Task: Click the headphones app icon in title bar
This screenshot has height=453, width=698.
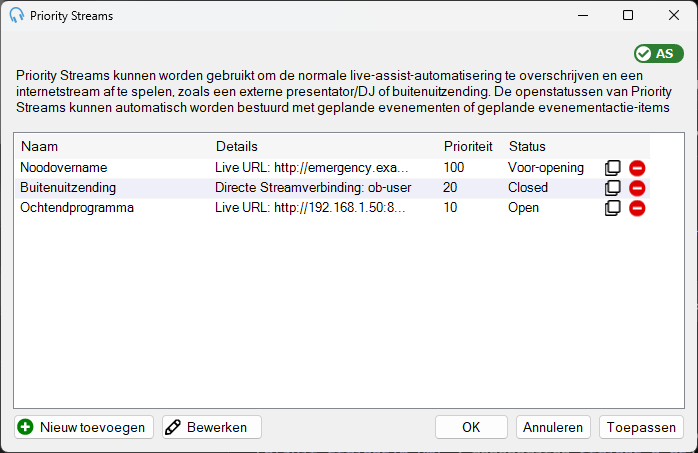Action: pos(16,16)
